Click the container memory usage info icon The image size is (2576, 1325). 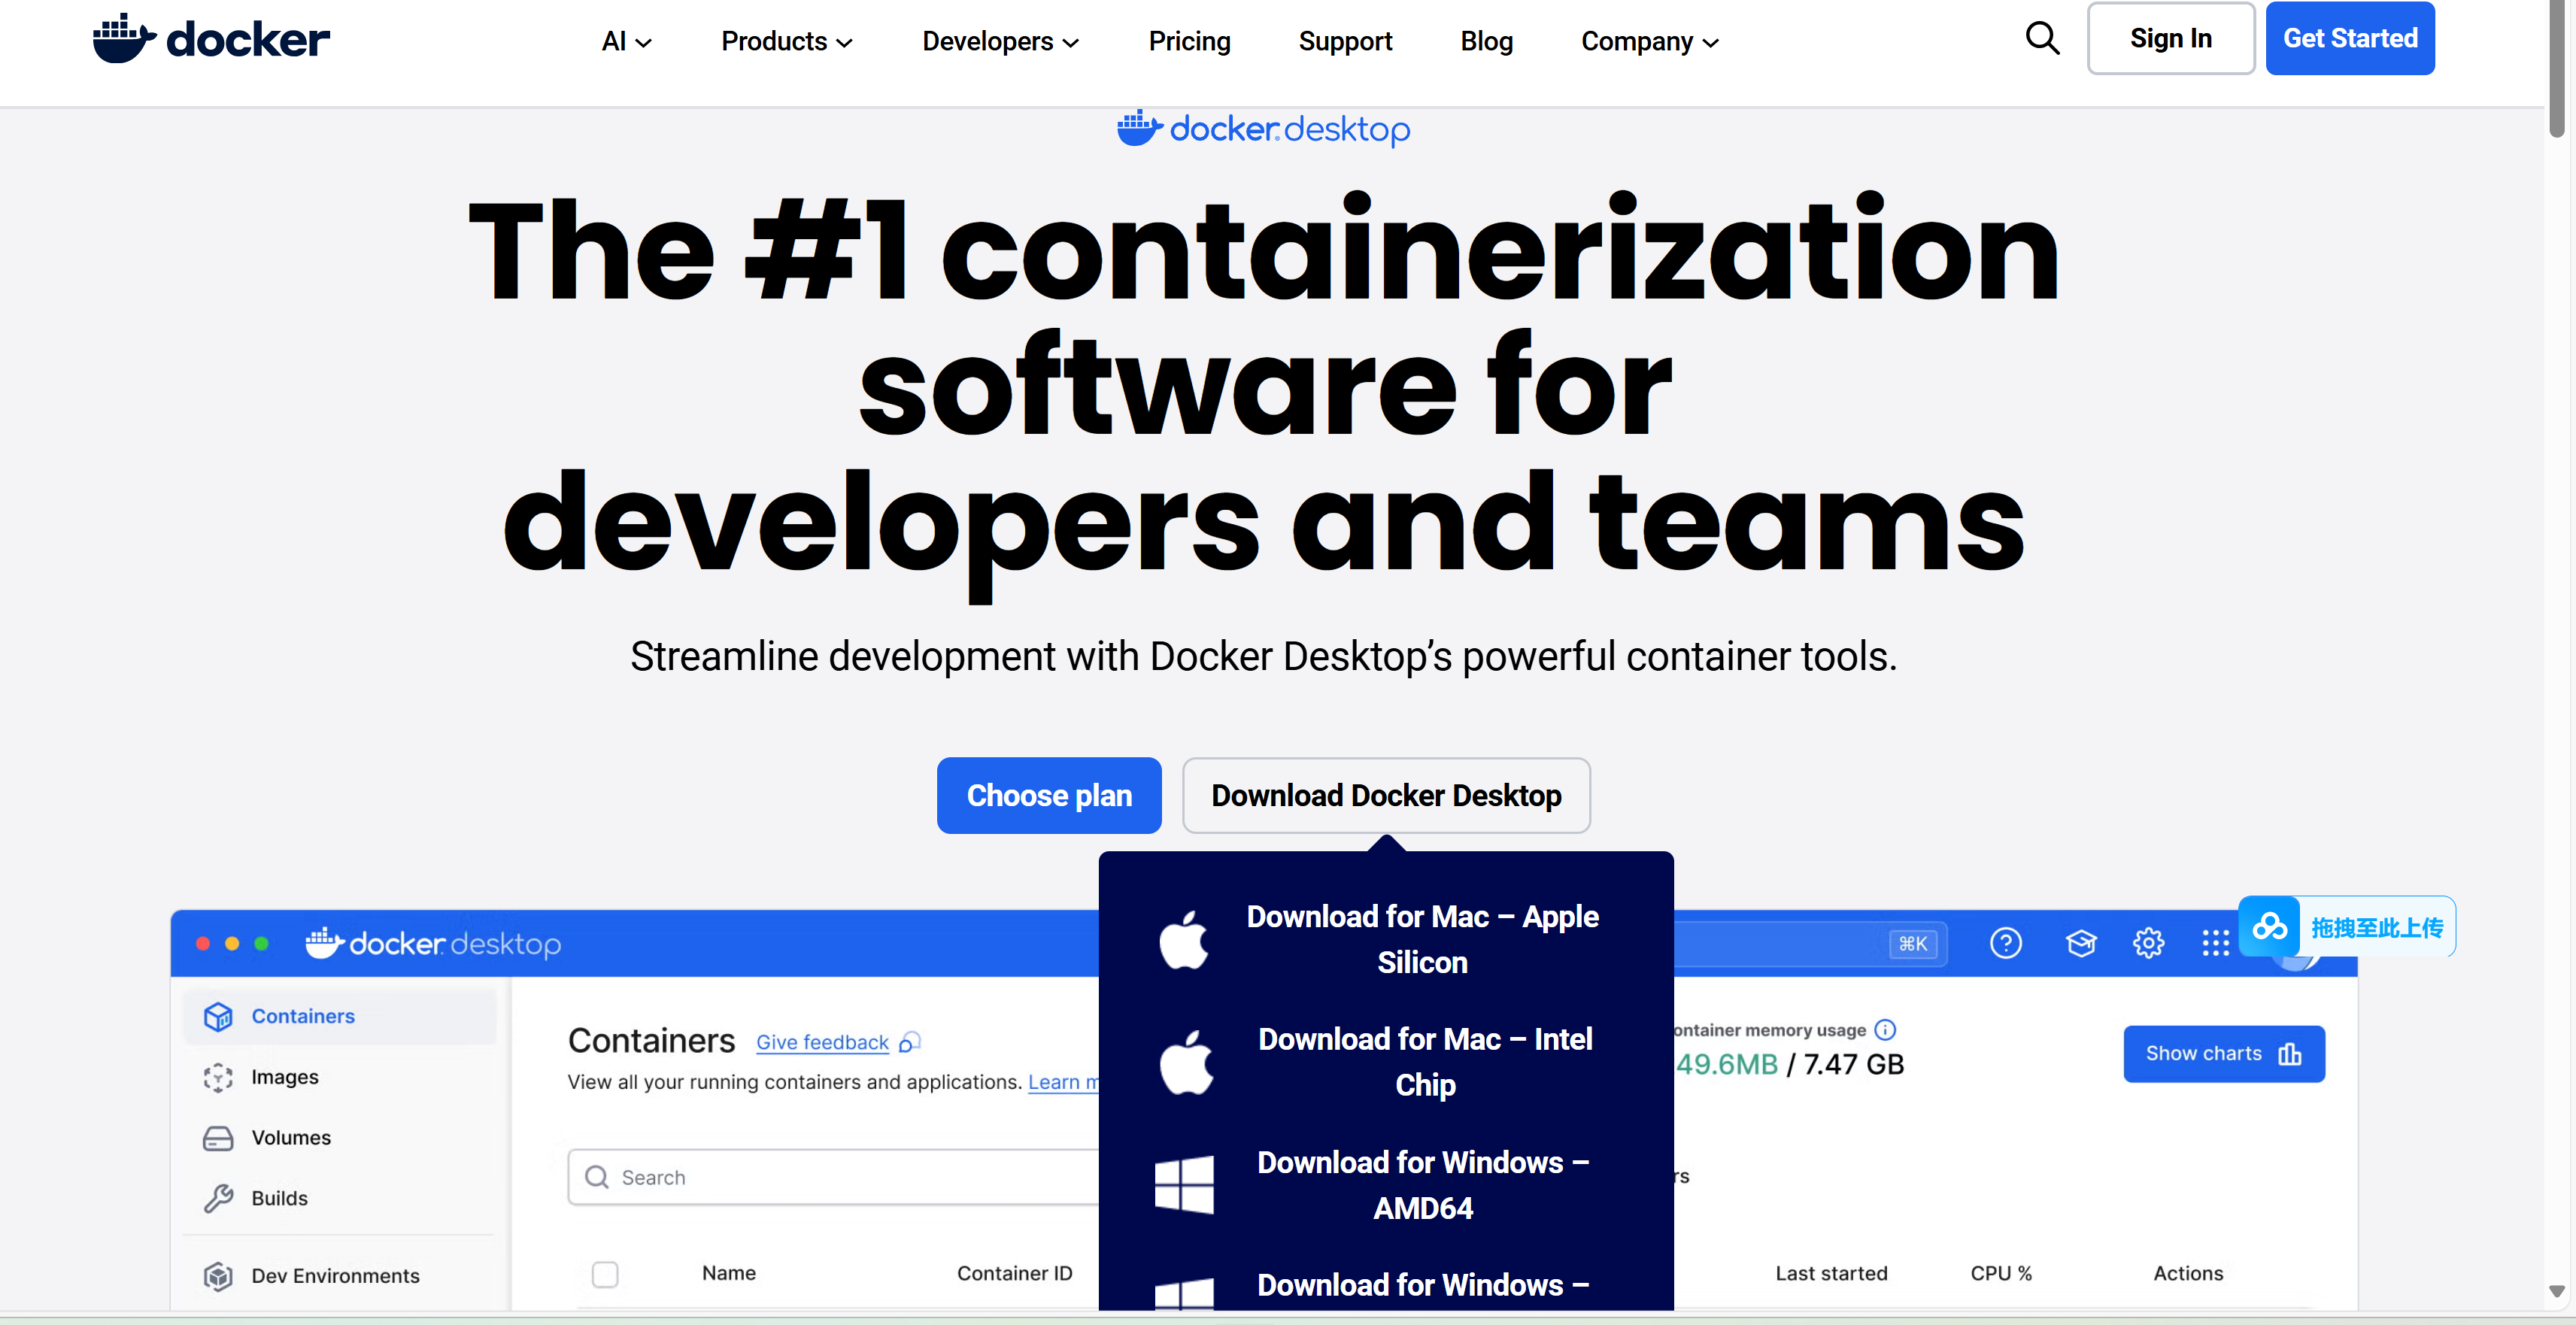(x=1885, y=1029)
